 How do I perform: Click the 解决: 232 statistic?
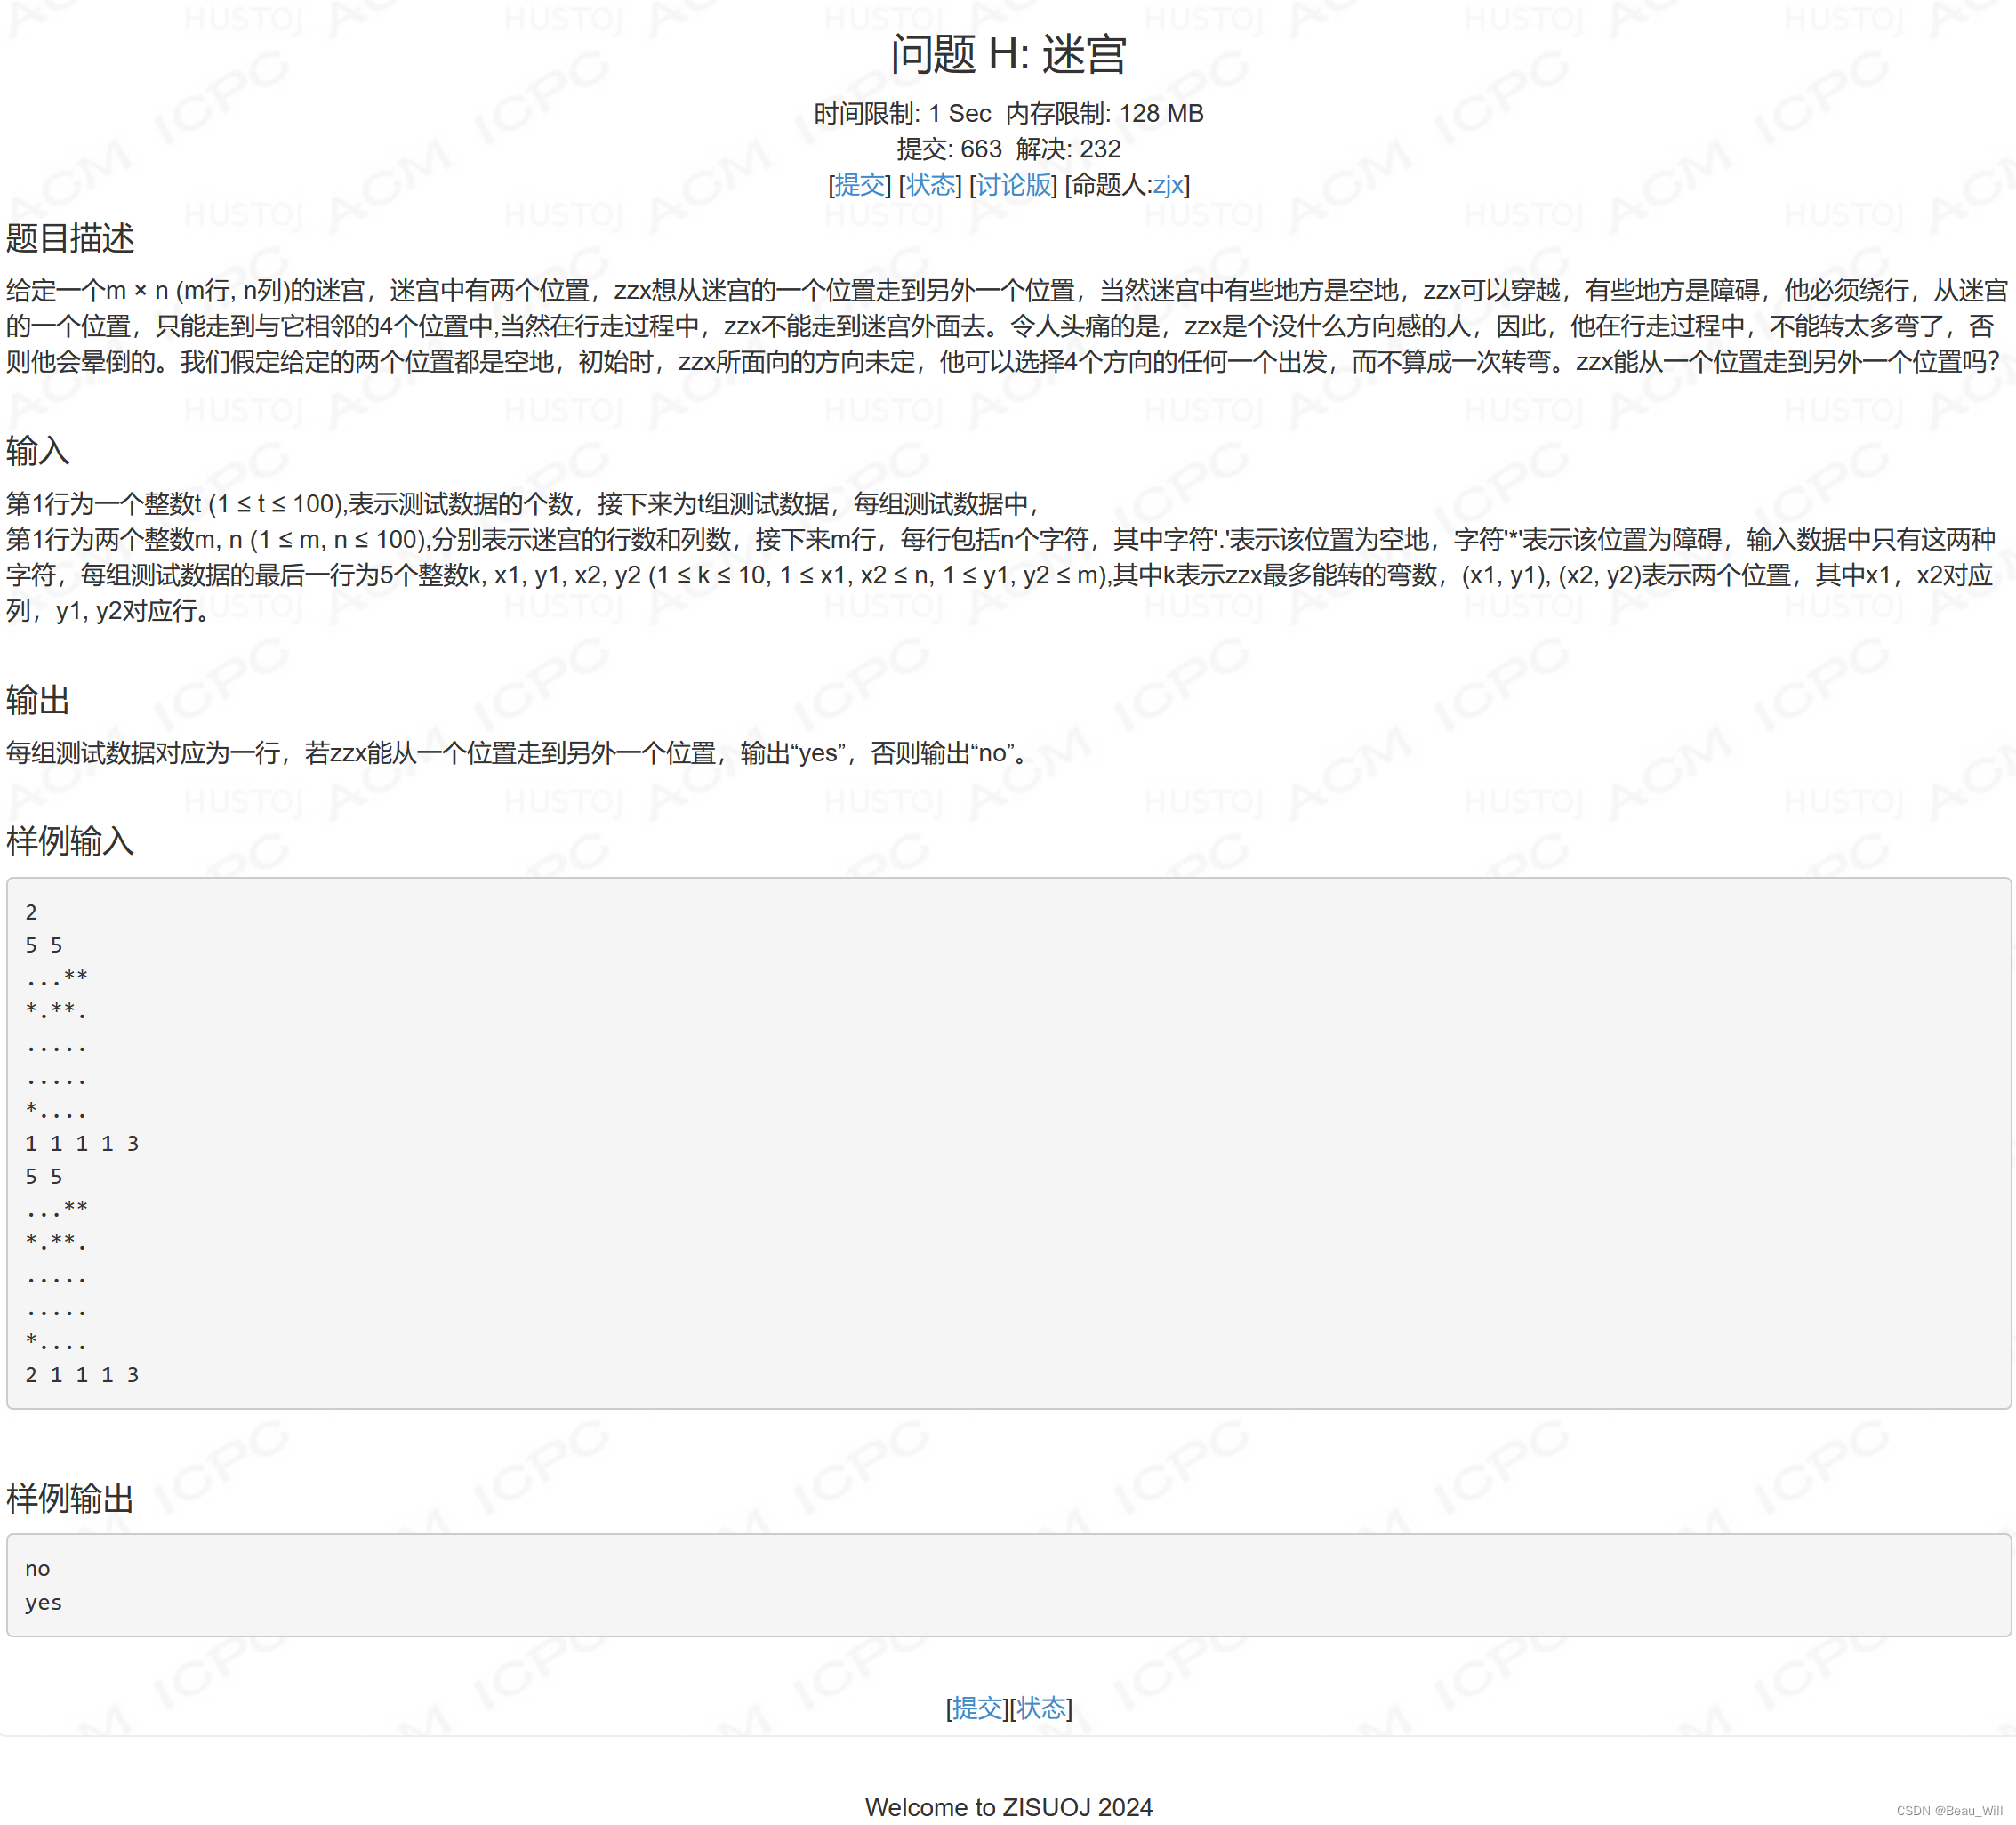click(x=1069, y=149)
